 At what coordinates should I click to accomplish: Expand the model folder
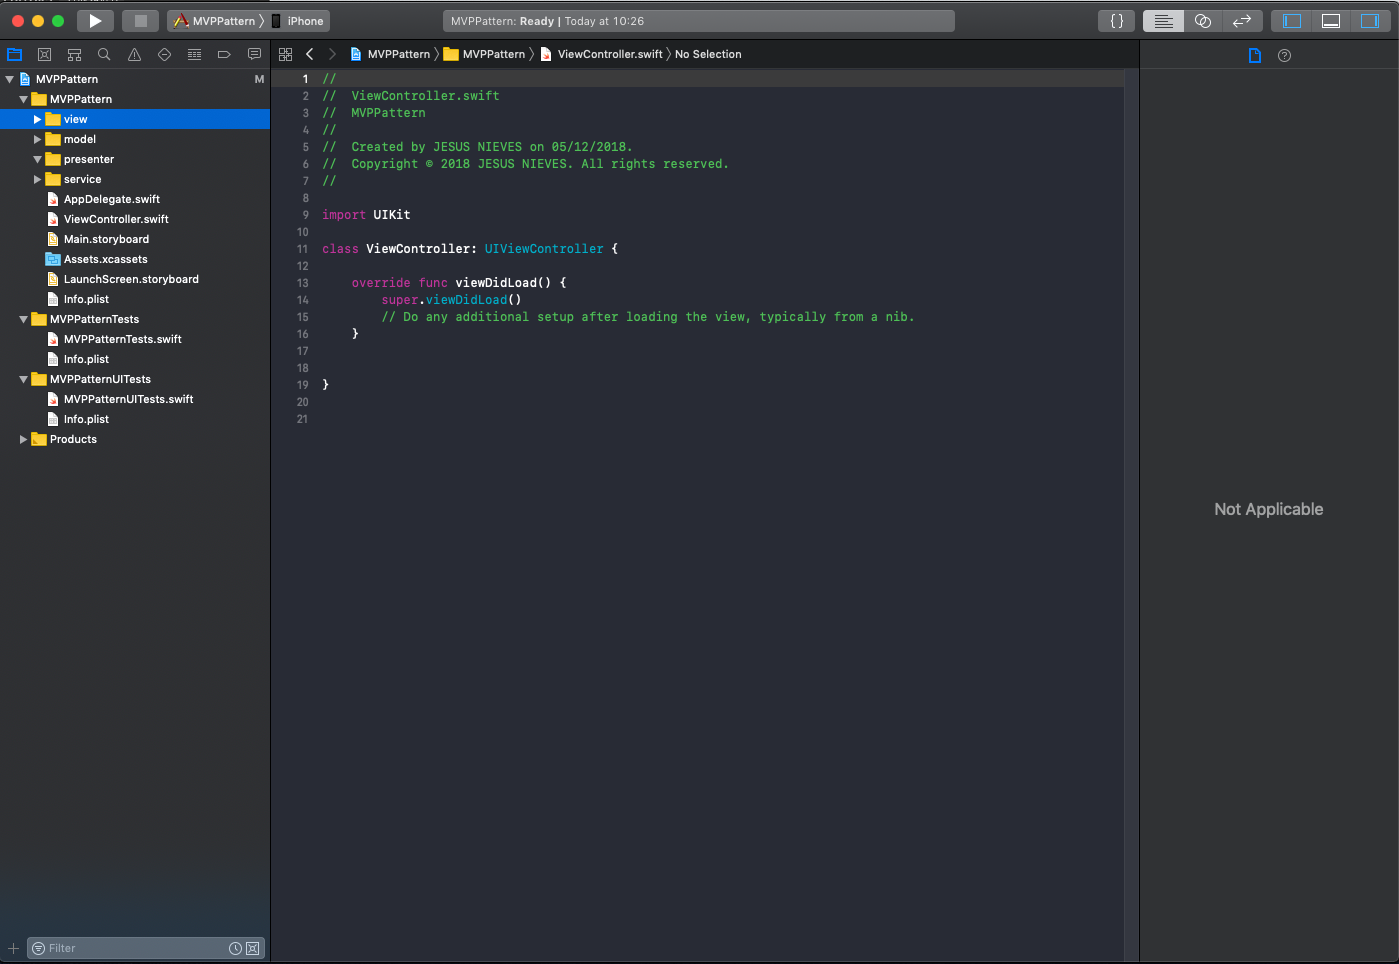click(x=37, y=139)
